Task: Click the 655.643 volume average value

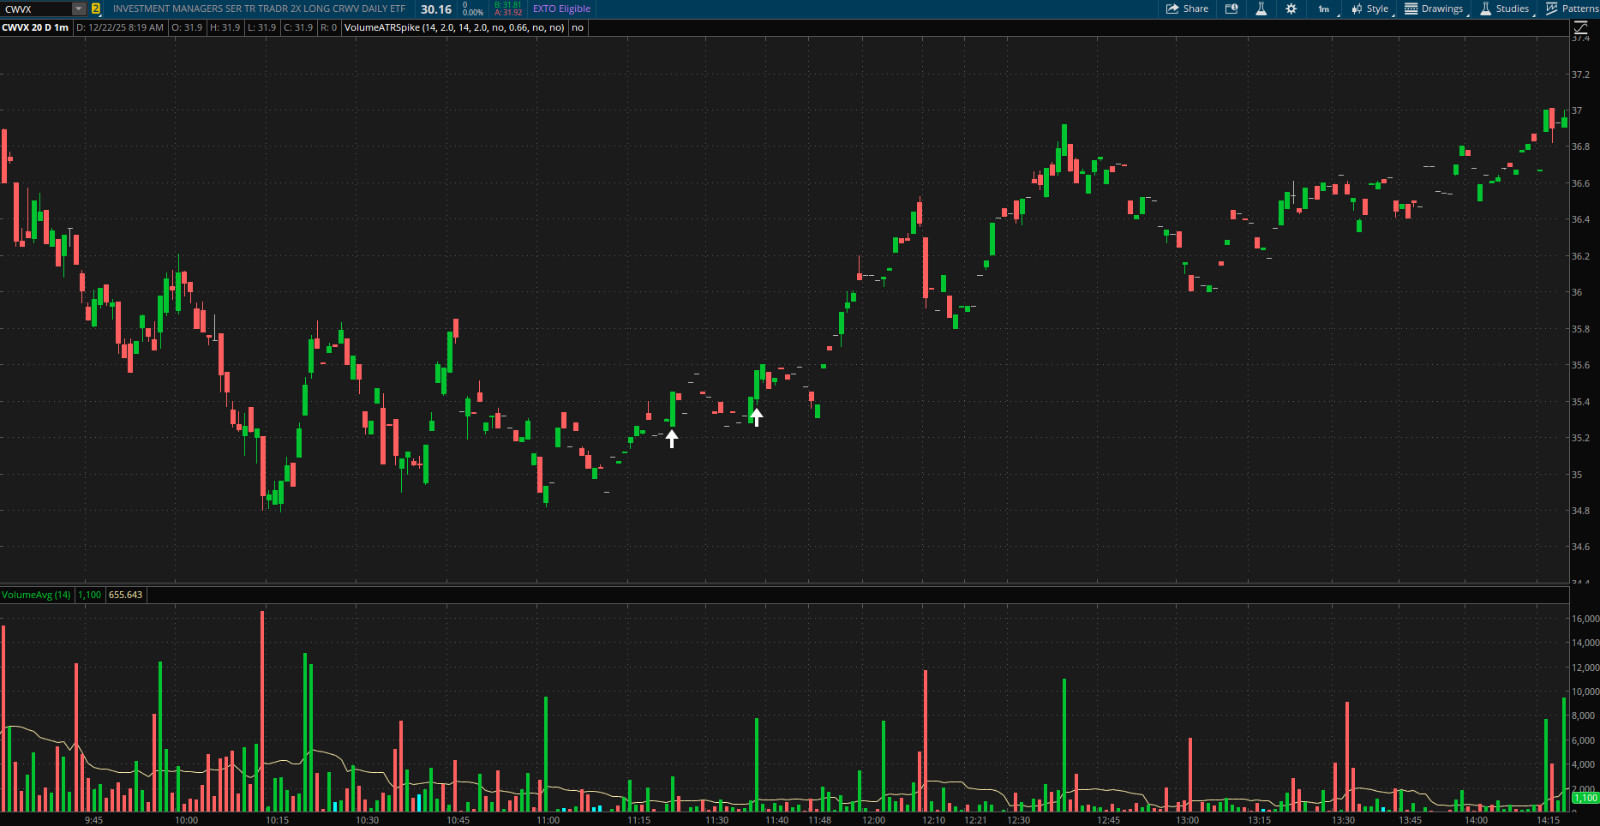Action: coord(126,595)
